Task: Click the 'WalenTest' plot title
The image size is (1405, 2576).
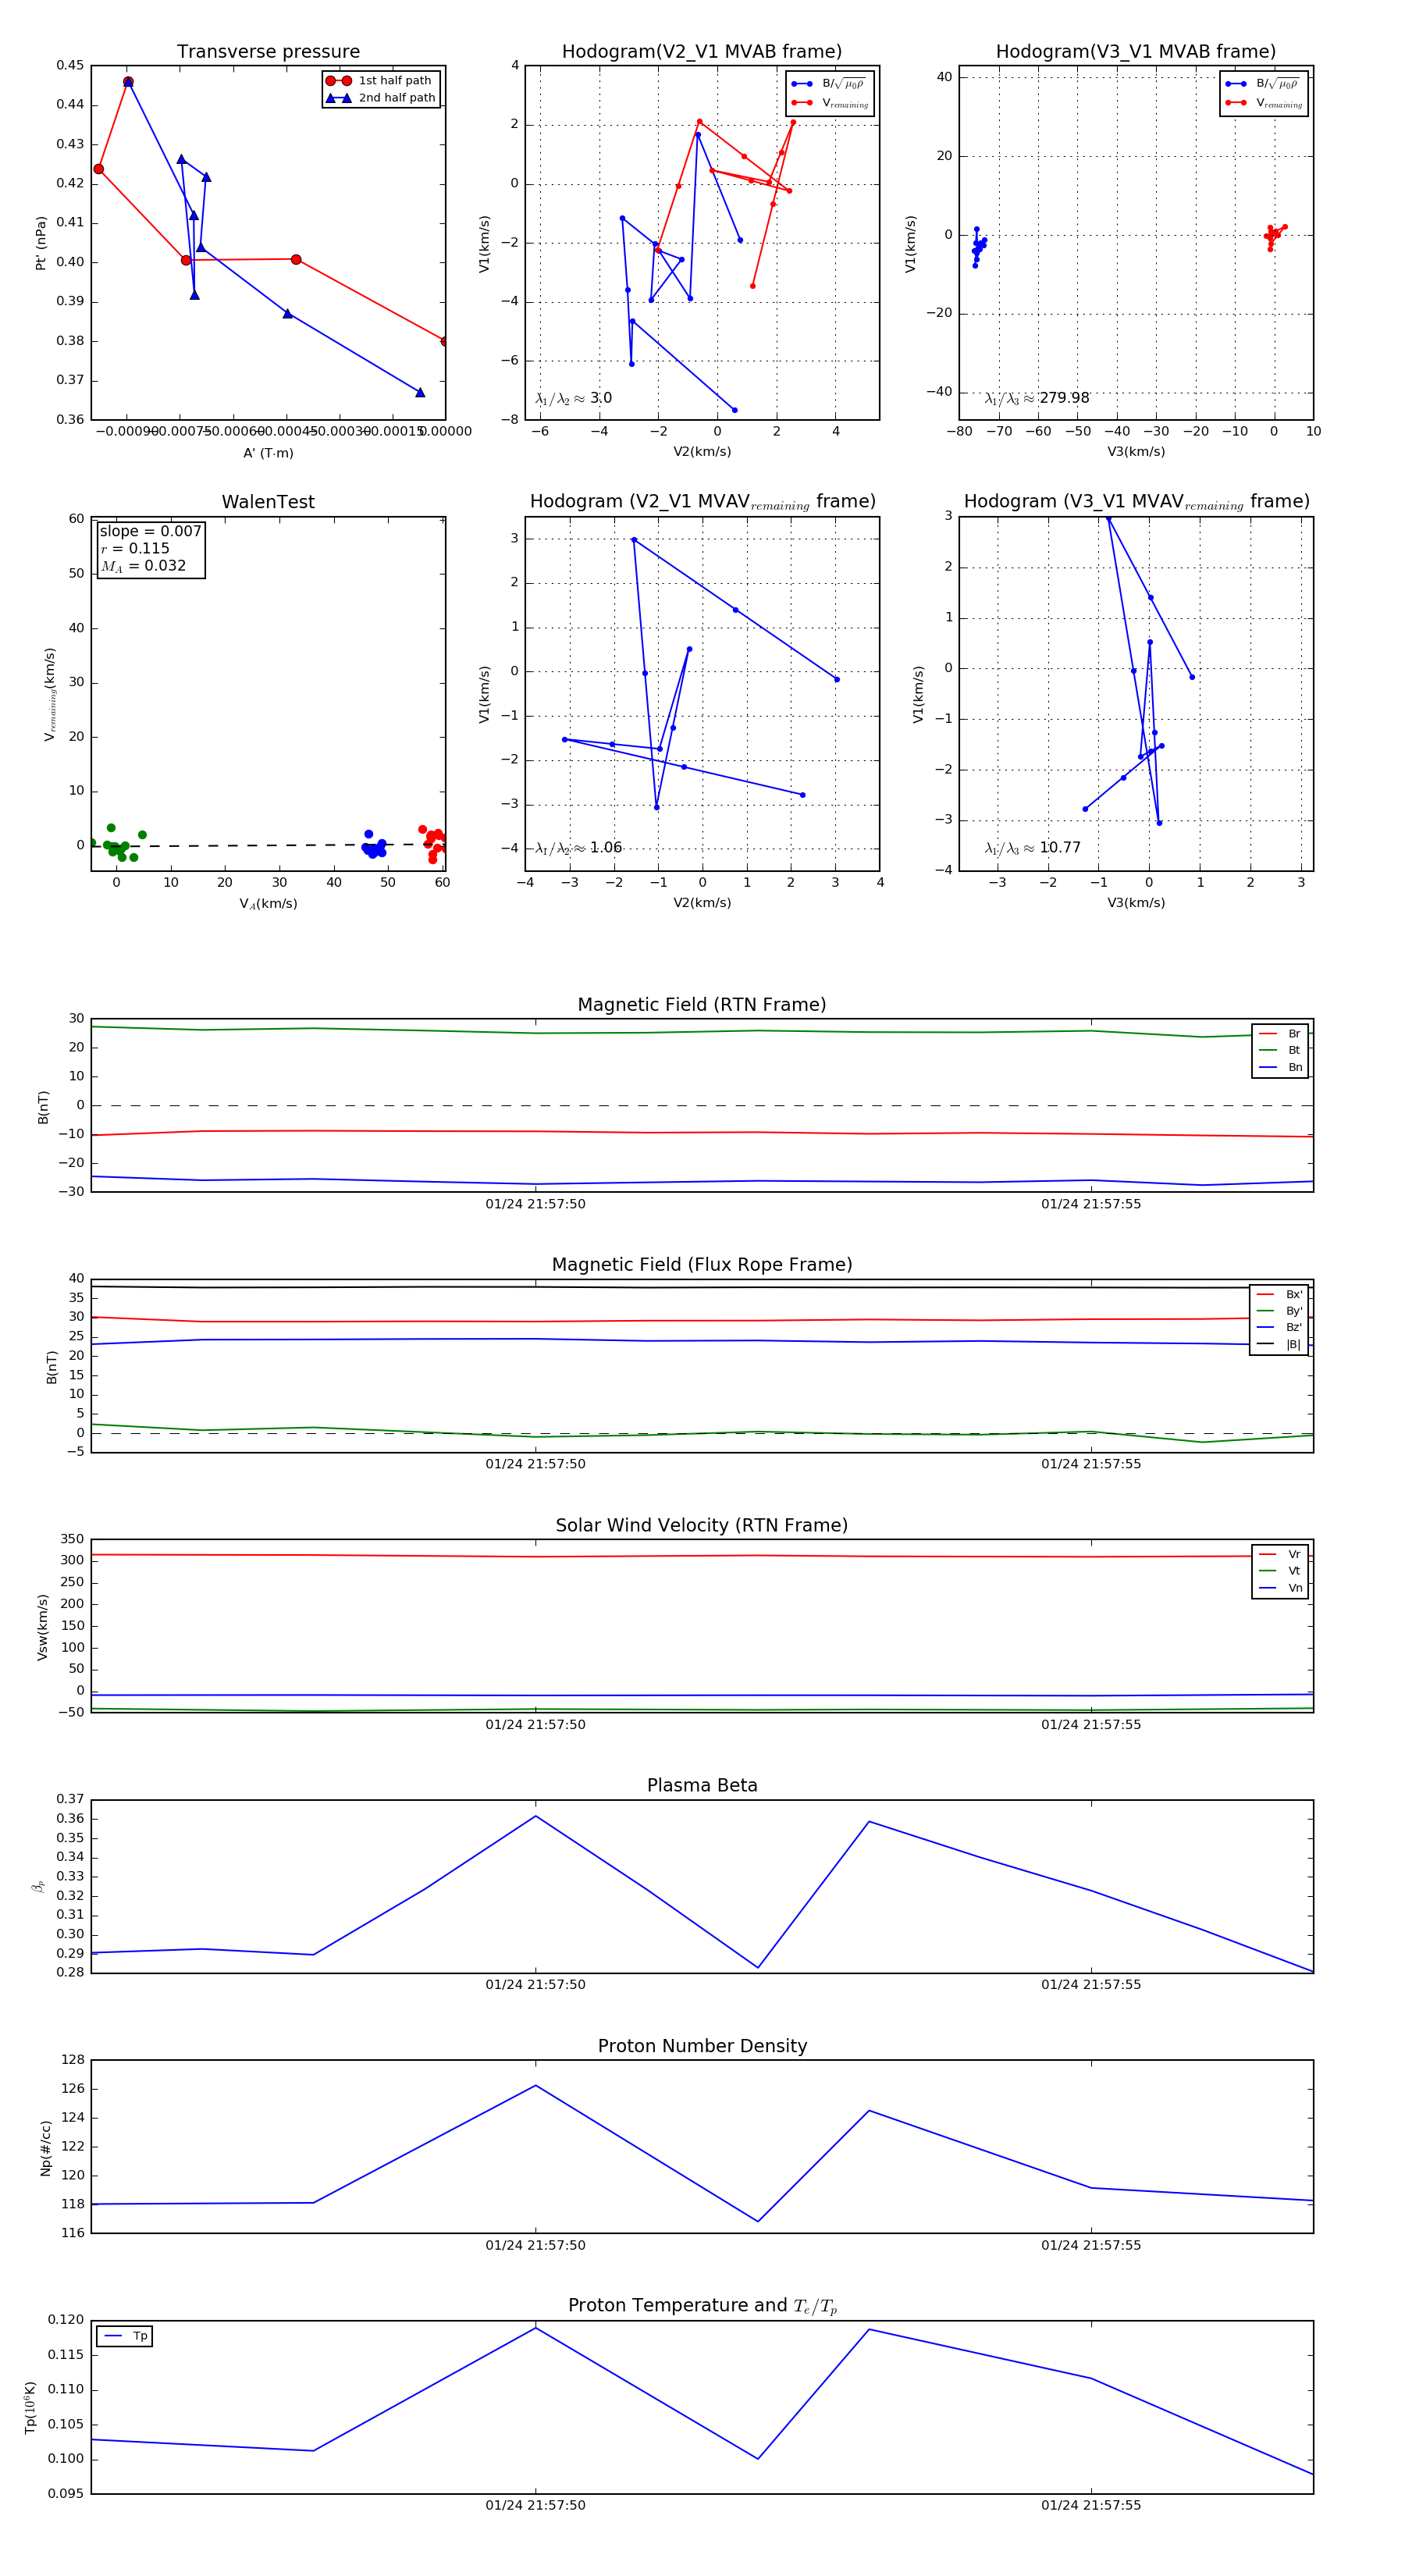Action: [268, 502]
